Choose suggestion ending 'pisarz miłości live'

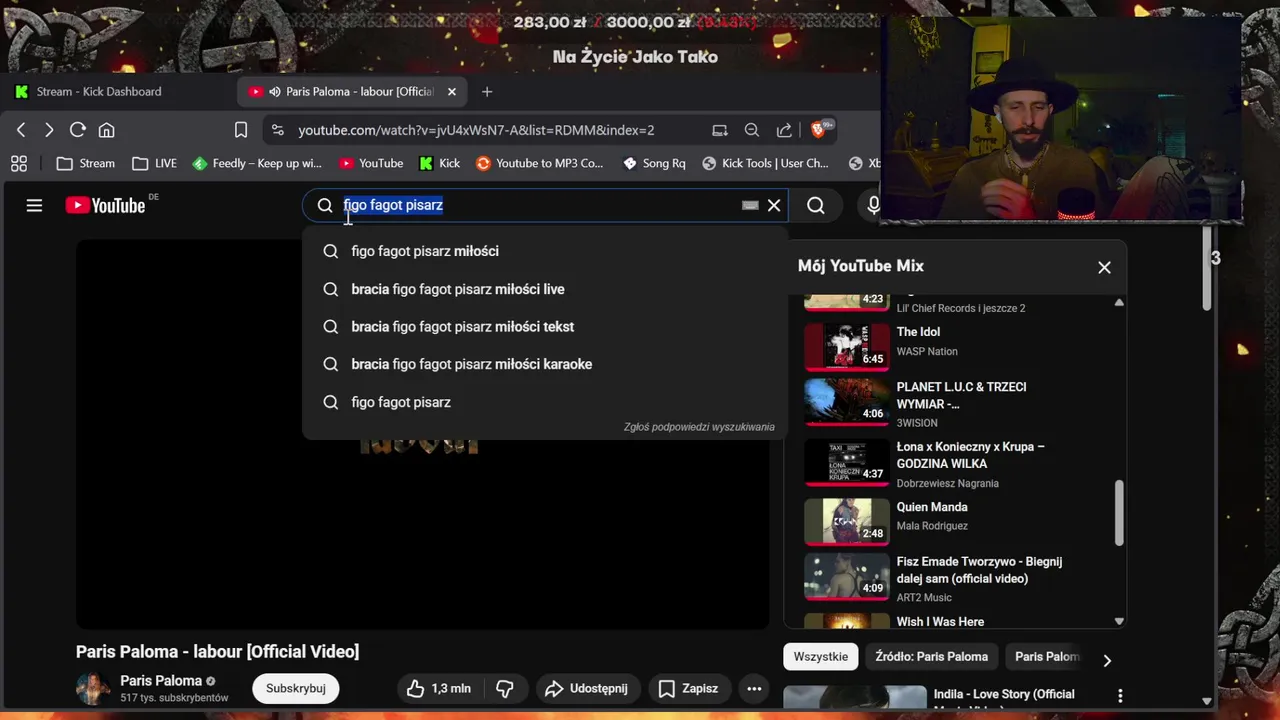click(545, 289)
